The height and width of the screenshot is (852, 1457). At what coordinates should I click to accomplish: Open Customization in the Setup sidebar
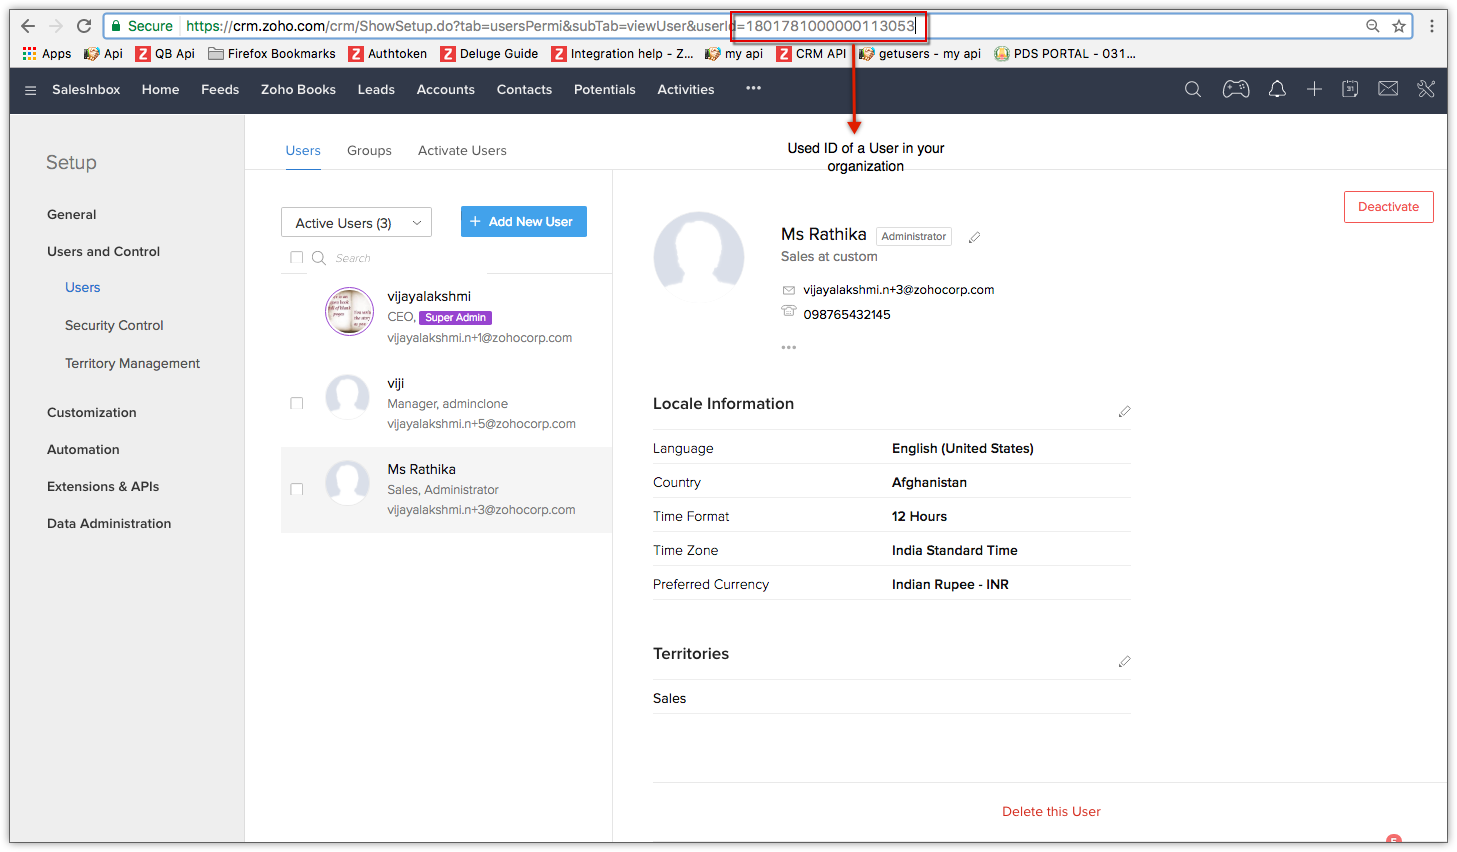coord(92,412)
